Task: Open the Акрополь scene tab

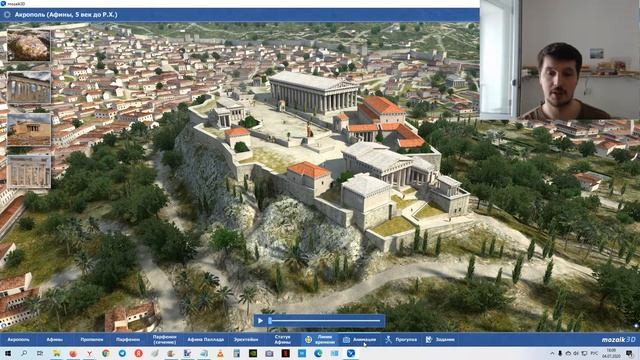Action: [x=19, y=340]
